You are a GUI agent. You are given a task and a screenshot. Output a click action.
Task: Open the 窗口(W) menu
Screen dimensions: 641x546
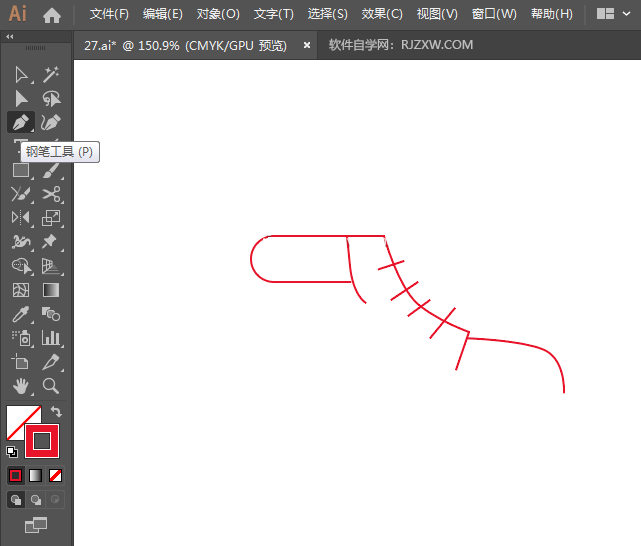pos(494,14)
